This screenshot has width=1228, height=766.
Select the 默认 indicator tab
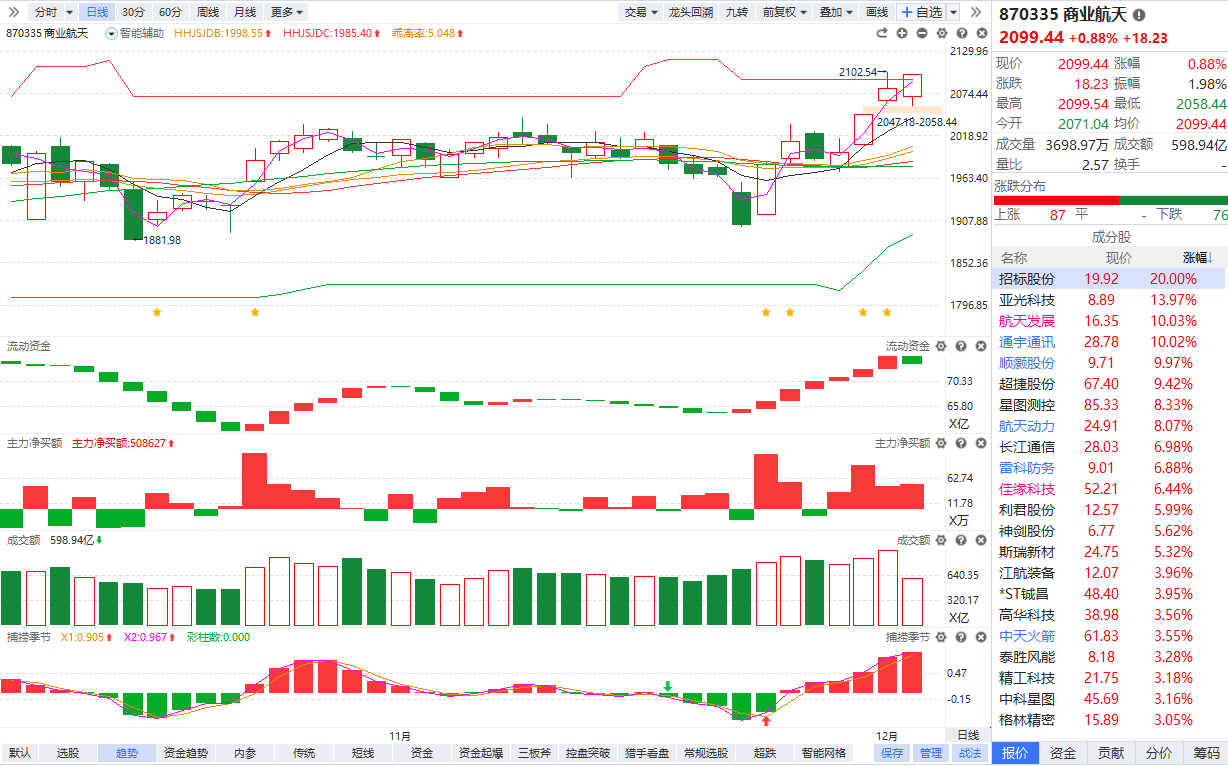pyautogui.click(x=20, y=753)
